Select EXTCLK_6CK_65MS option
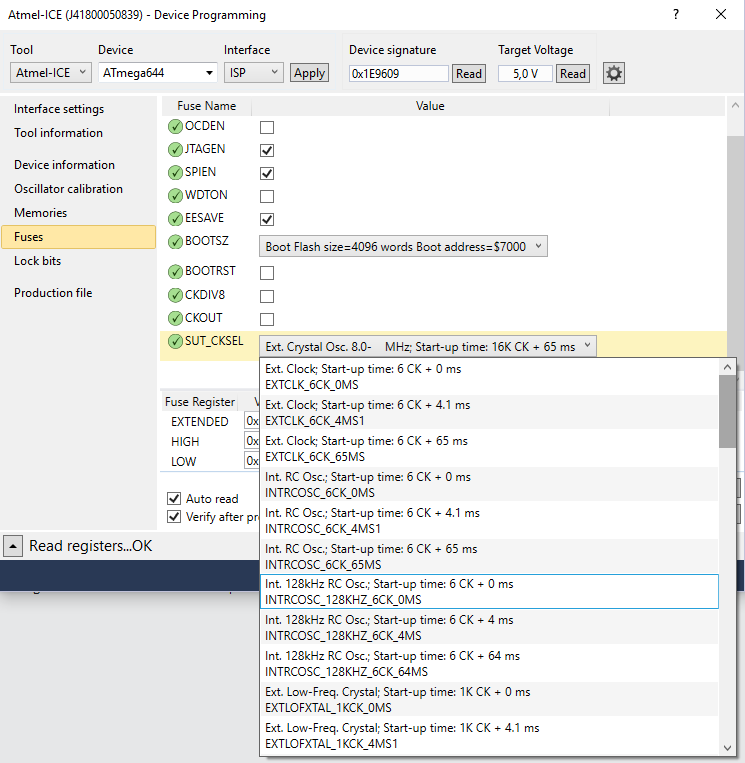 click(x=490, y=448)
